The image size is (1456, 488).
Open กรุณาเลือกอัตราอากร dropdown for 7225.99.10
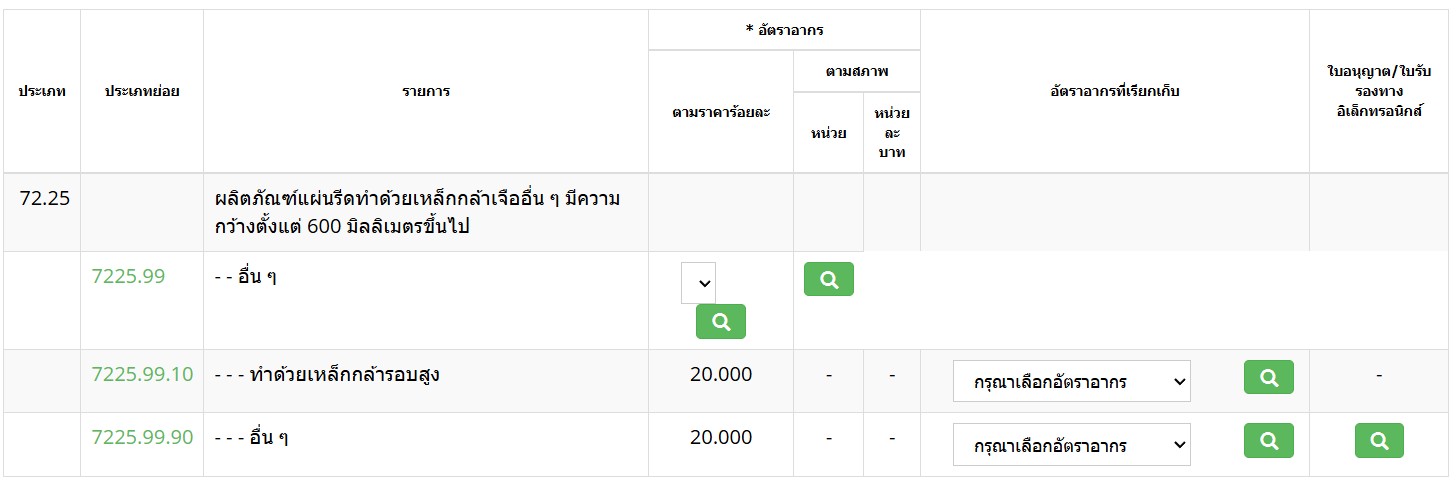coord(1071,382)
